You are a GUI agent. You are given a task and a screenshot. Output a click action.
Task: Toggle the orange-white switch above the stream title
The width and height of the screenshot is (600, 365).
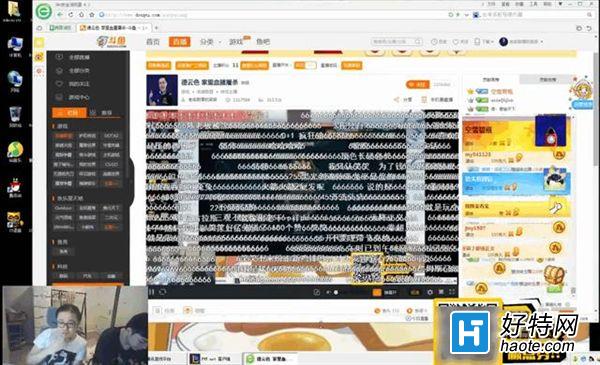[305, 65]
